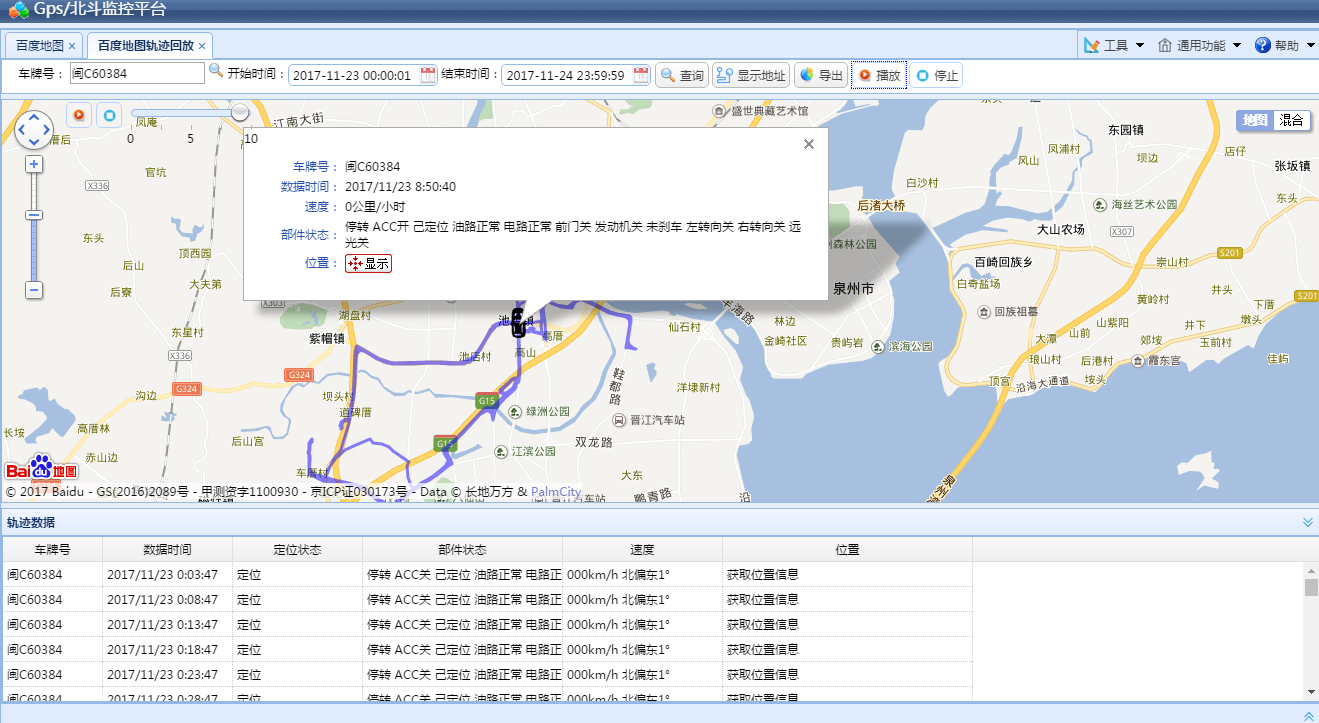Open the 通用功能 dropdown menu
The width and height of the screenshot is (1319, 723).
1199,45
